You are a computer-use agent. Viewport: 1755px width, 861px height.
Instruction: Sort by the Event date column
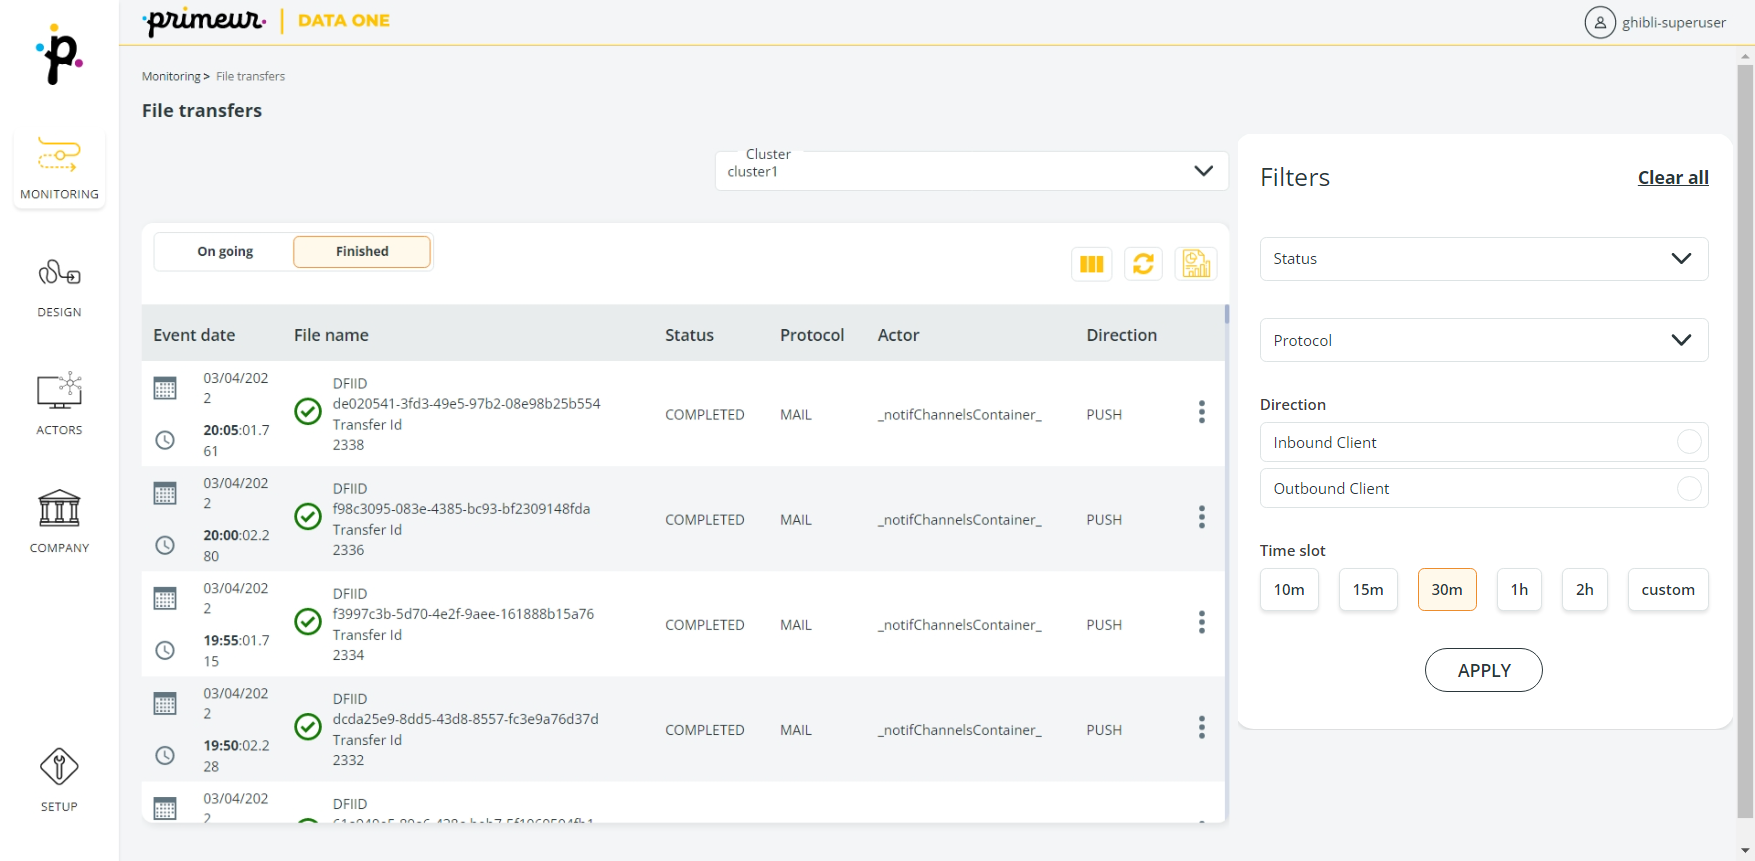(194, 335)
